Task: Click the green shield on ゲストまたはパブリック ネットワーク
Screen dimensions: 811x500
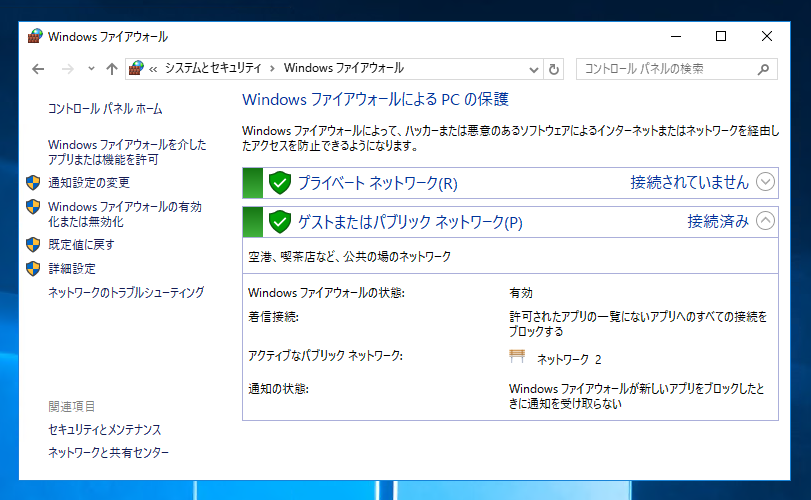Action: [280, 222]
